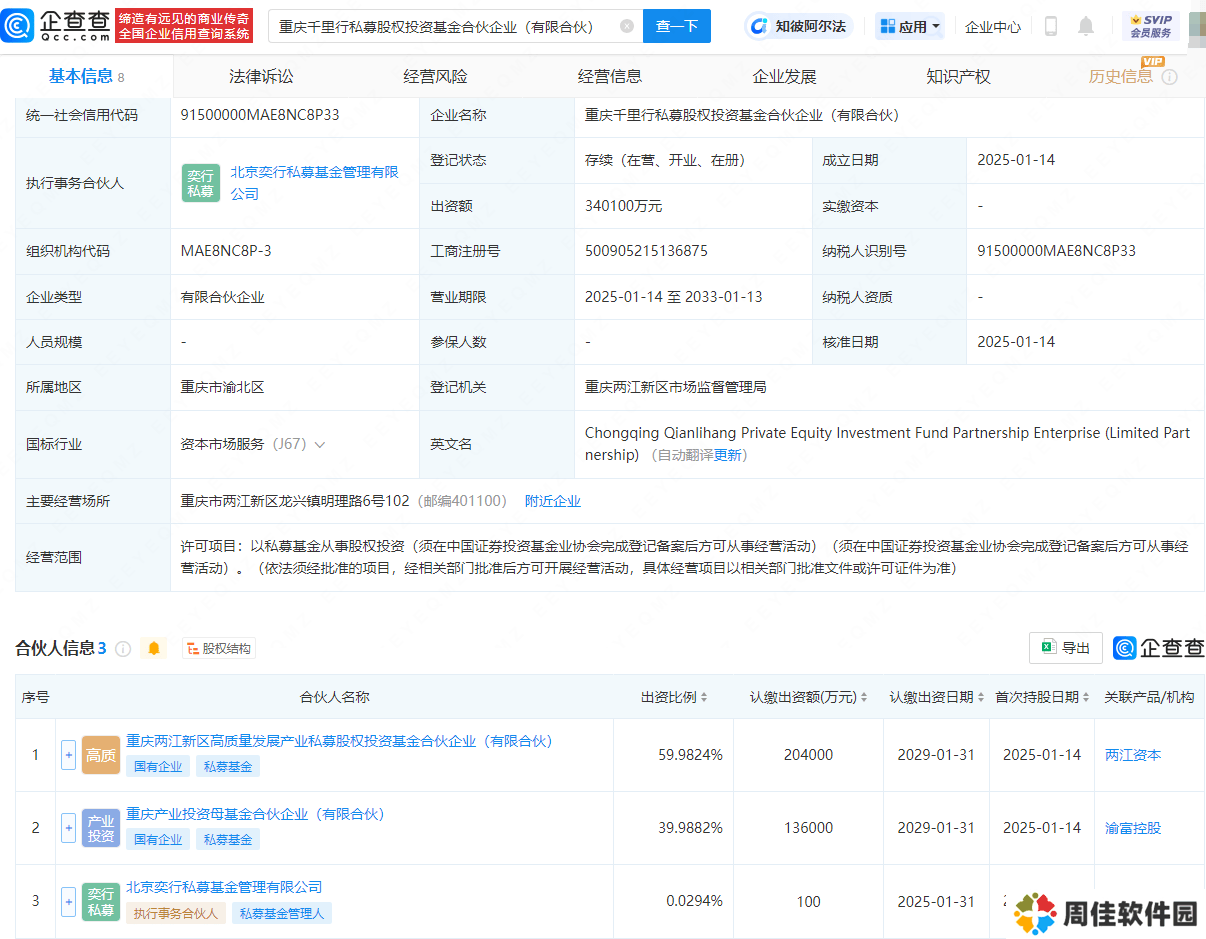This screenshot has width=1206, height=939.
Task: Open the 渝富控股 related institution link
Action: click(1133, 828)
